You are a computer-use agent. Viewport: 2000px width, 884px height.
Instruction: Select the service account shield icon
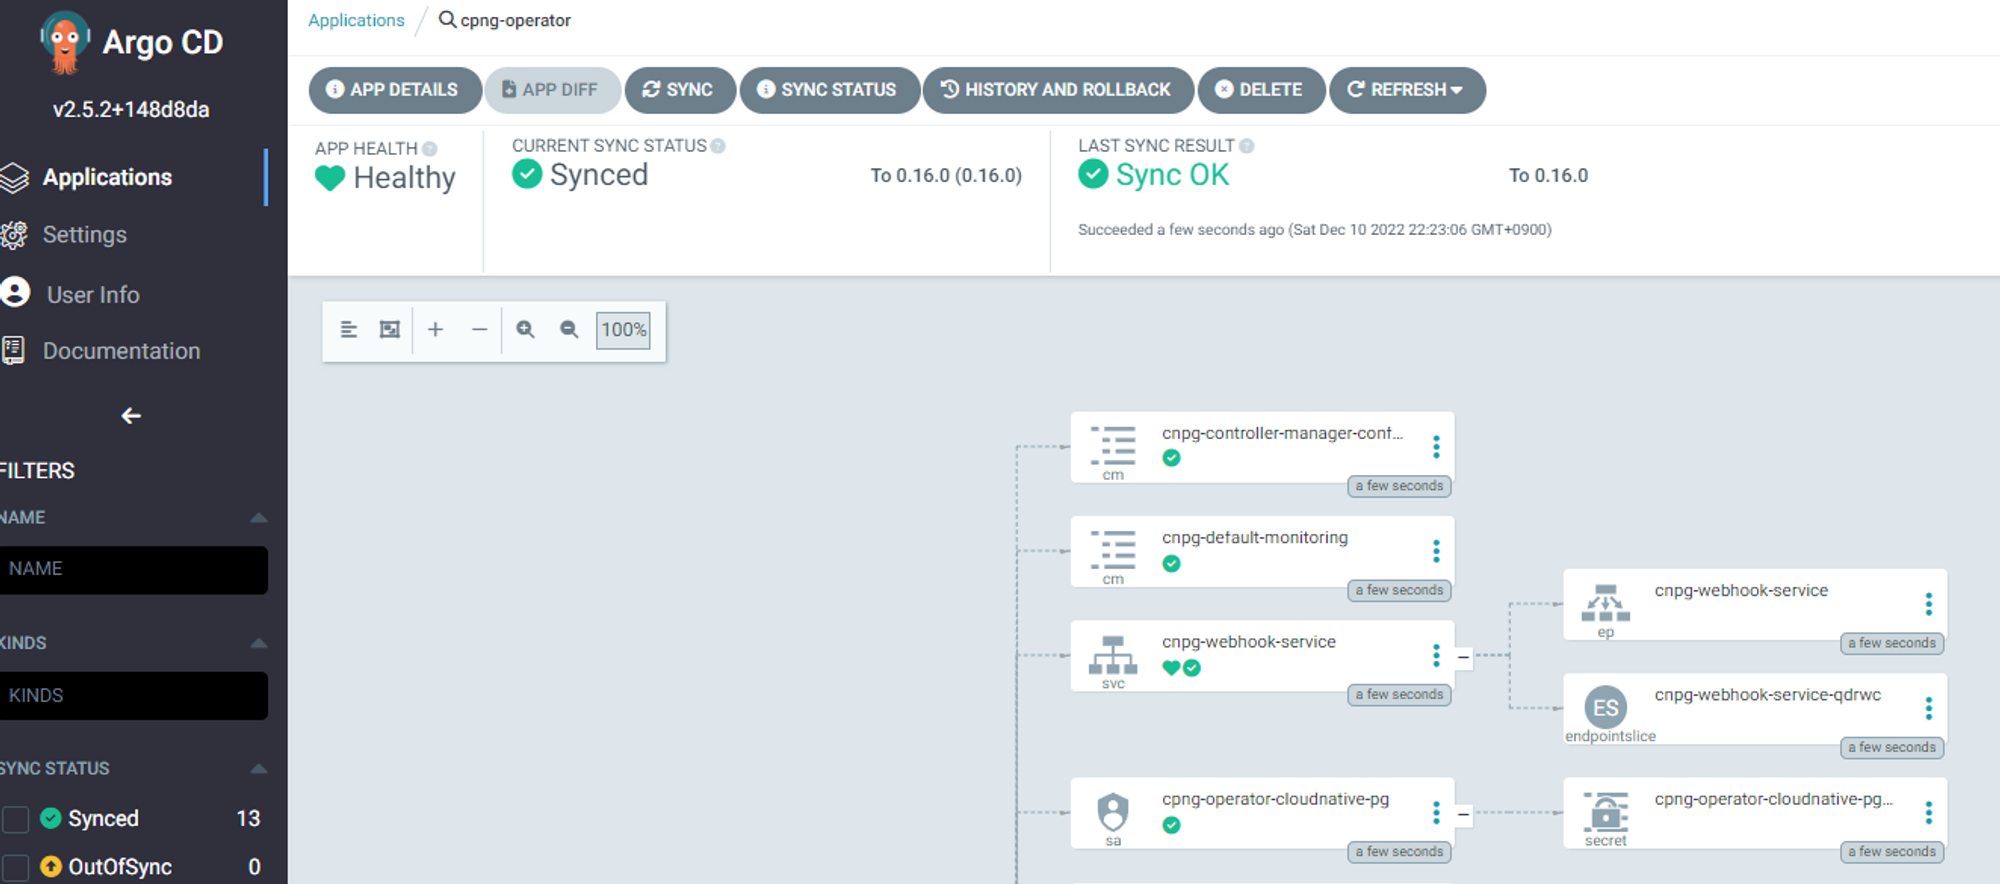point(1113,812)
